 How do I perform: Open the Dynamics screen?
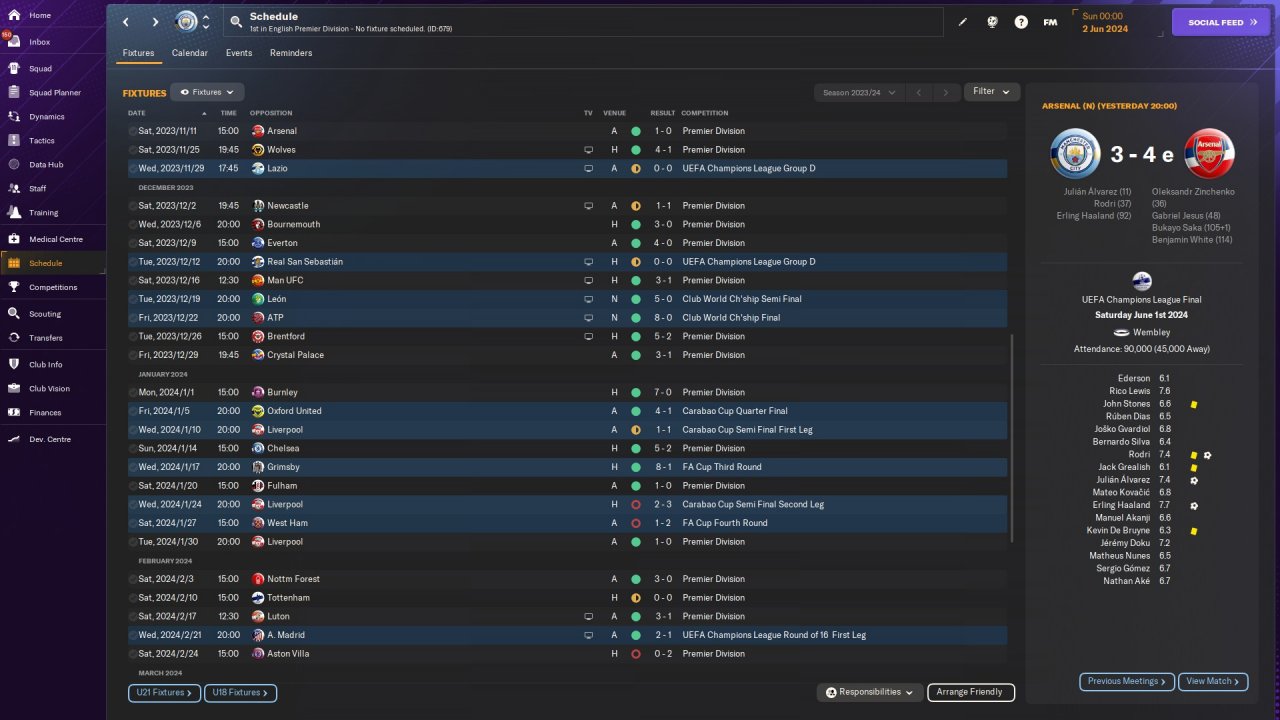[46, 117]
